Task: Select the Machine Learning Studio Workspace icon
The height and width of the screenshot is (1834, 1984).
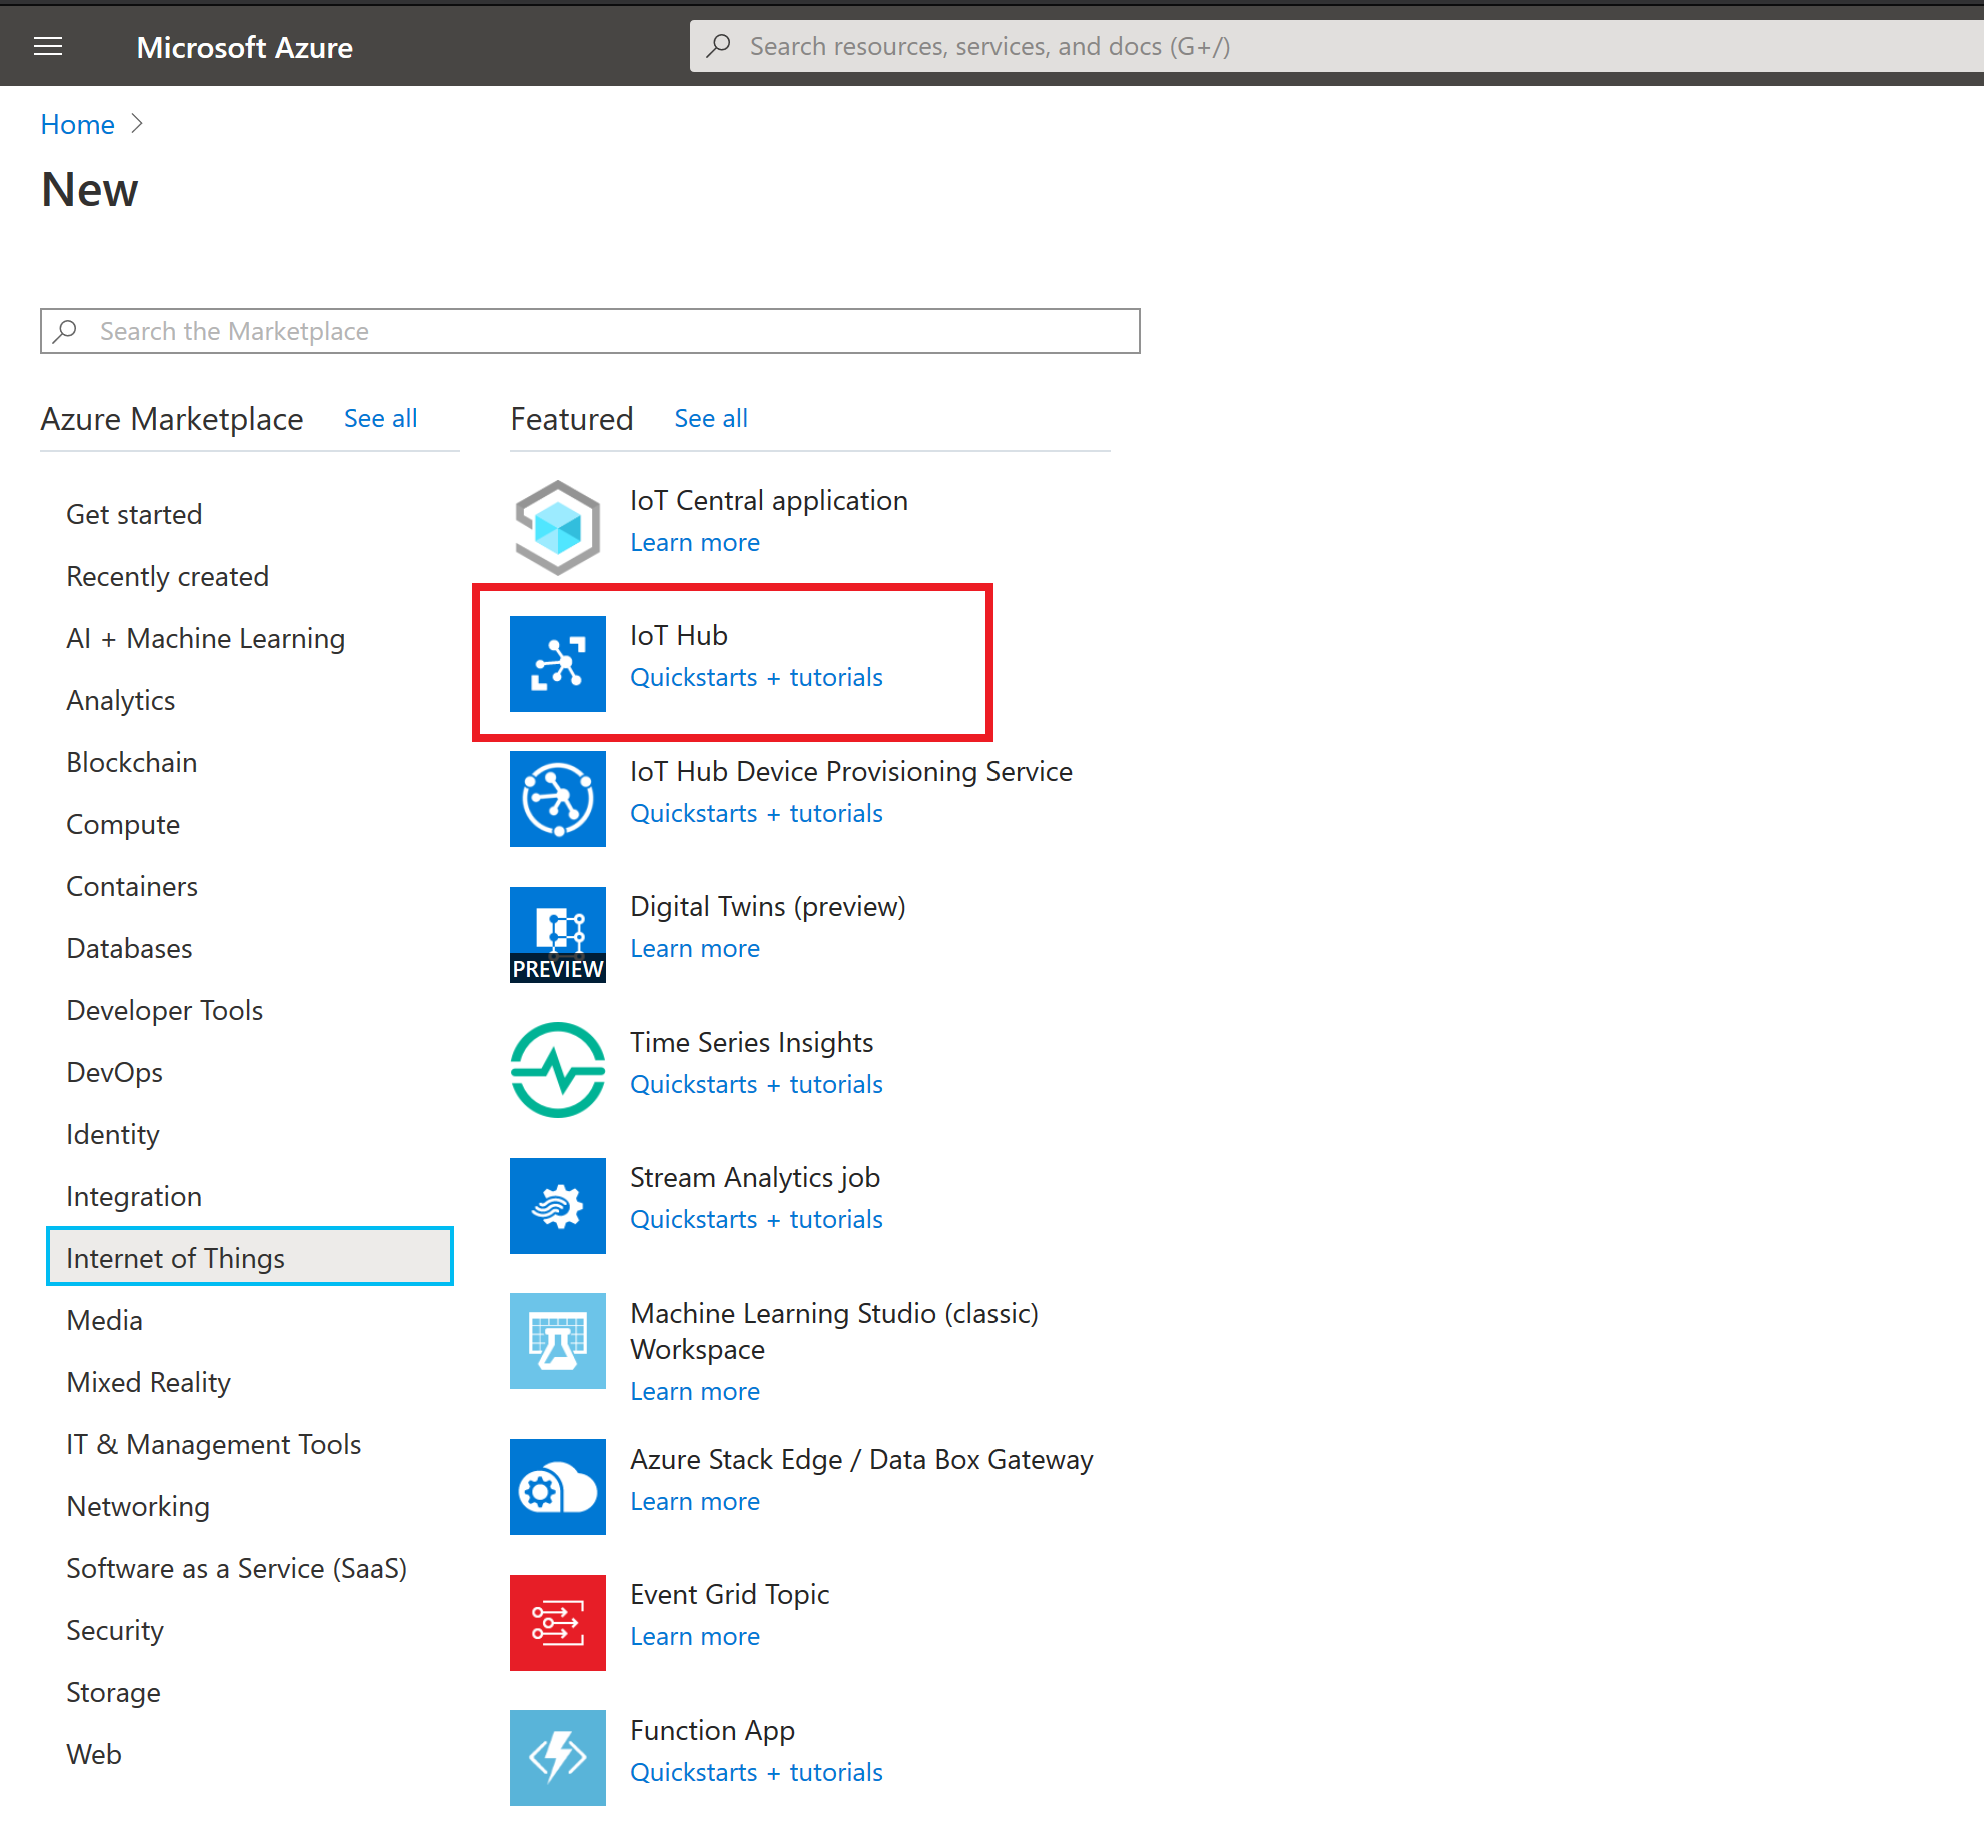Action: 557,1341
